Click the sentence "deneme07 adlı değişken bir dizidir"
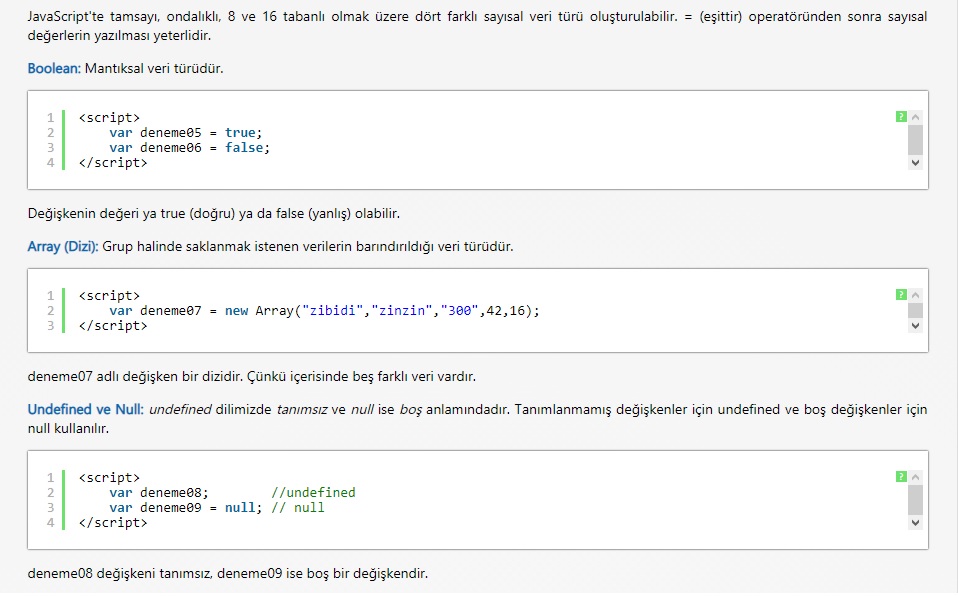The width and height of the screenshot is (958, 596). coord(135,376)
